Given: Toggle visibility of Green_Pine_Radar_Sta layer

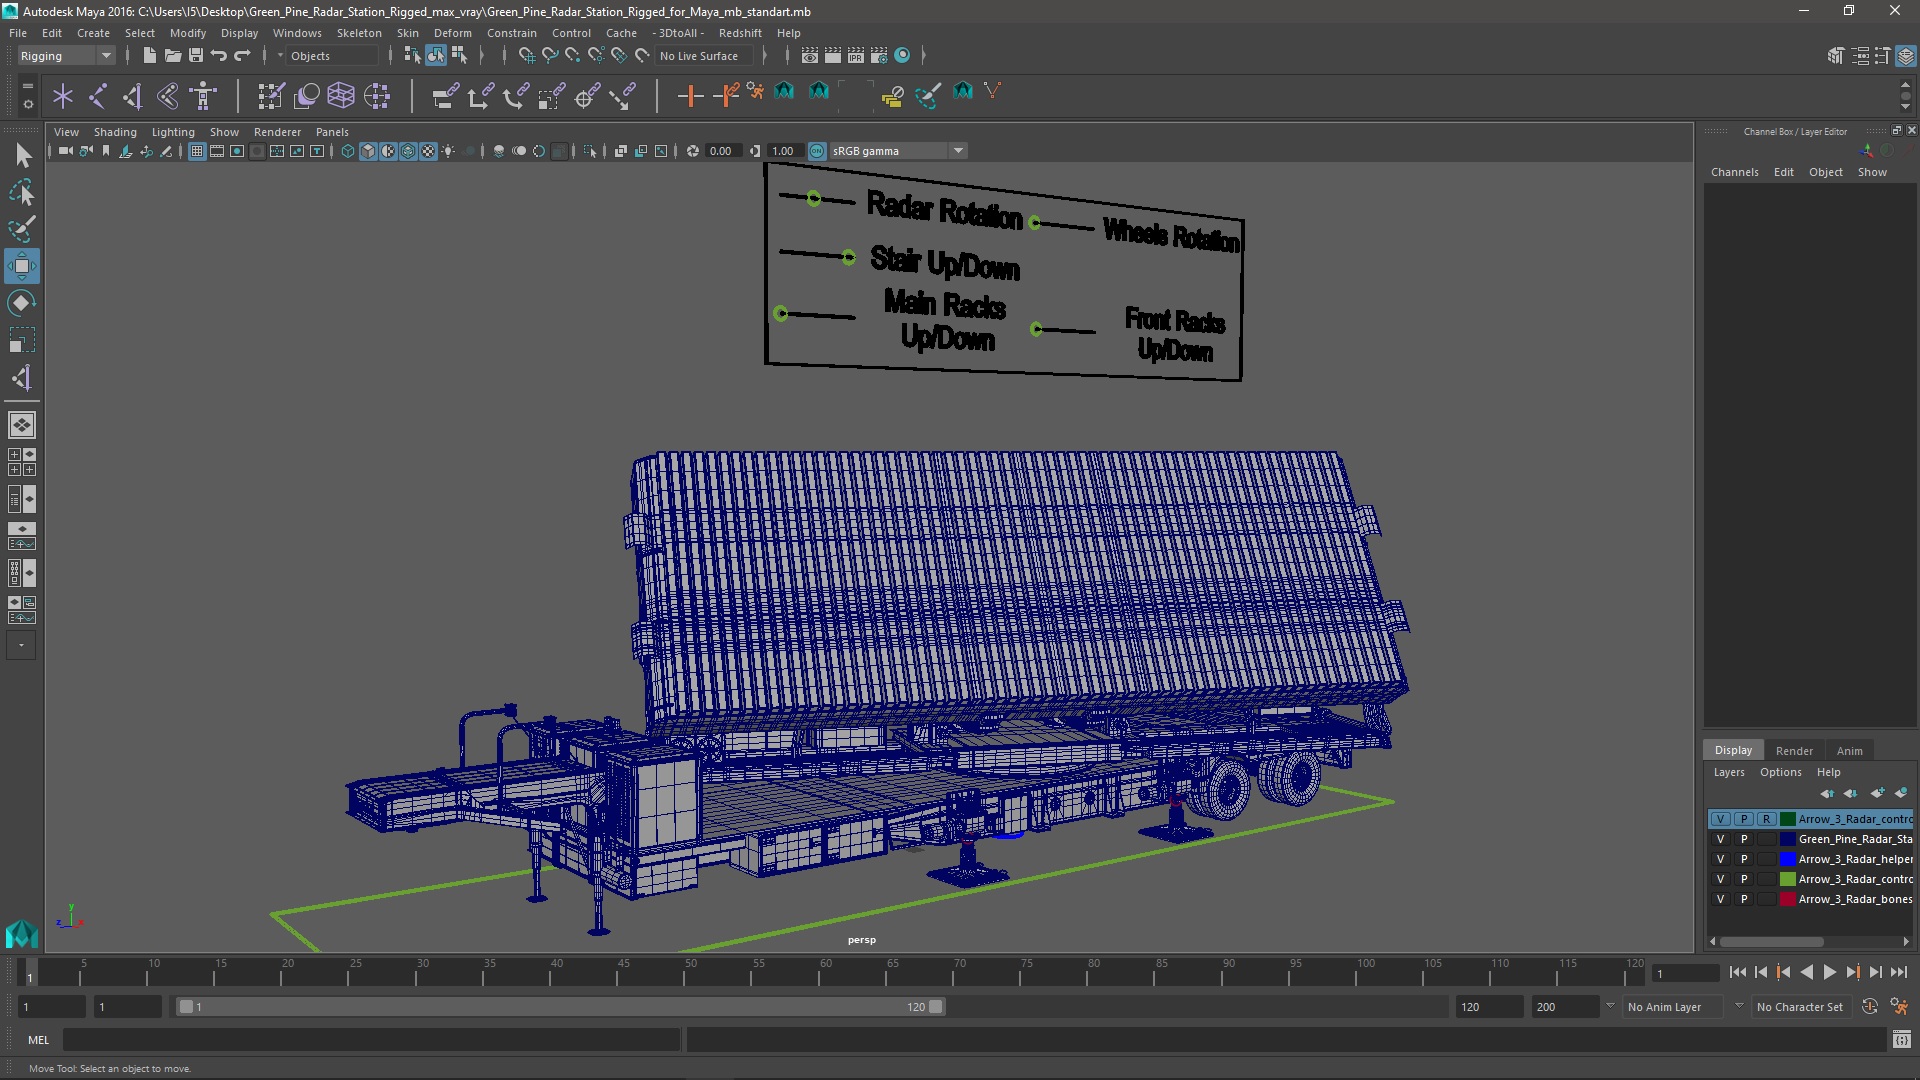Looking at the screenshot, I should pos(1720,839).
